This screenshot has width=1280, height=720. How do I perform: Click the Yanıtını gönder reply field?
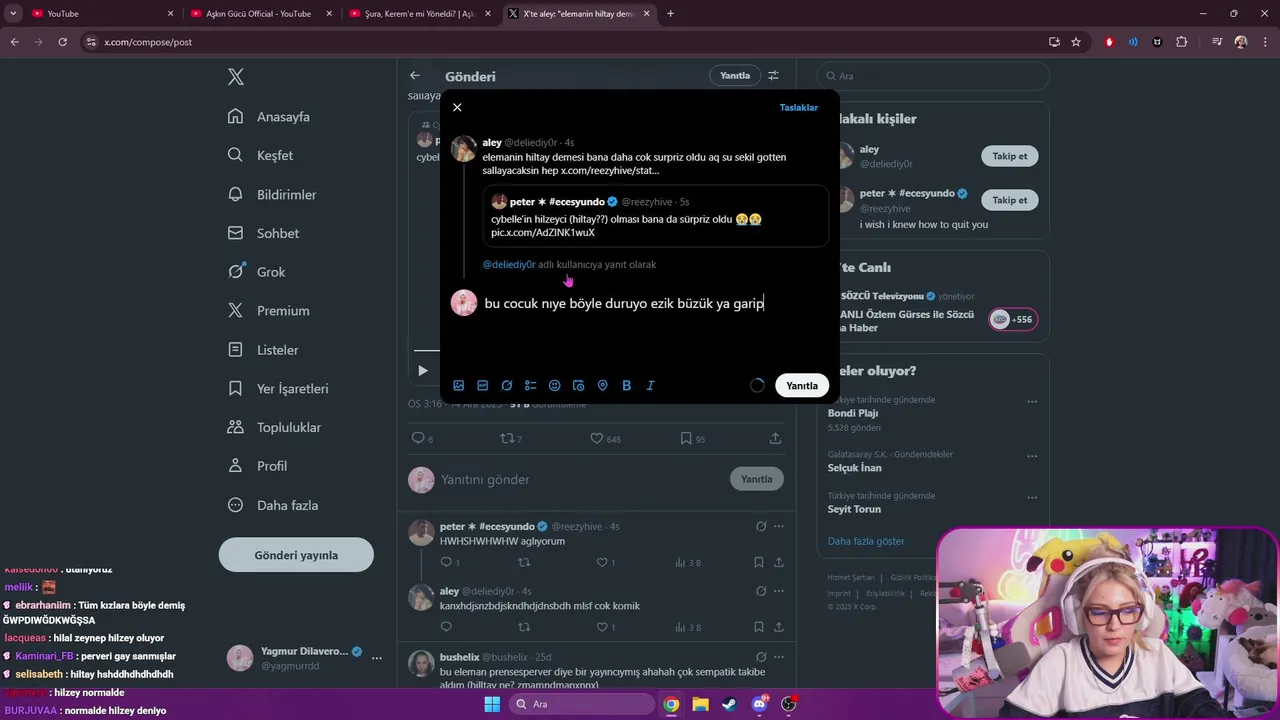point(580,479)
